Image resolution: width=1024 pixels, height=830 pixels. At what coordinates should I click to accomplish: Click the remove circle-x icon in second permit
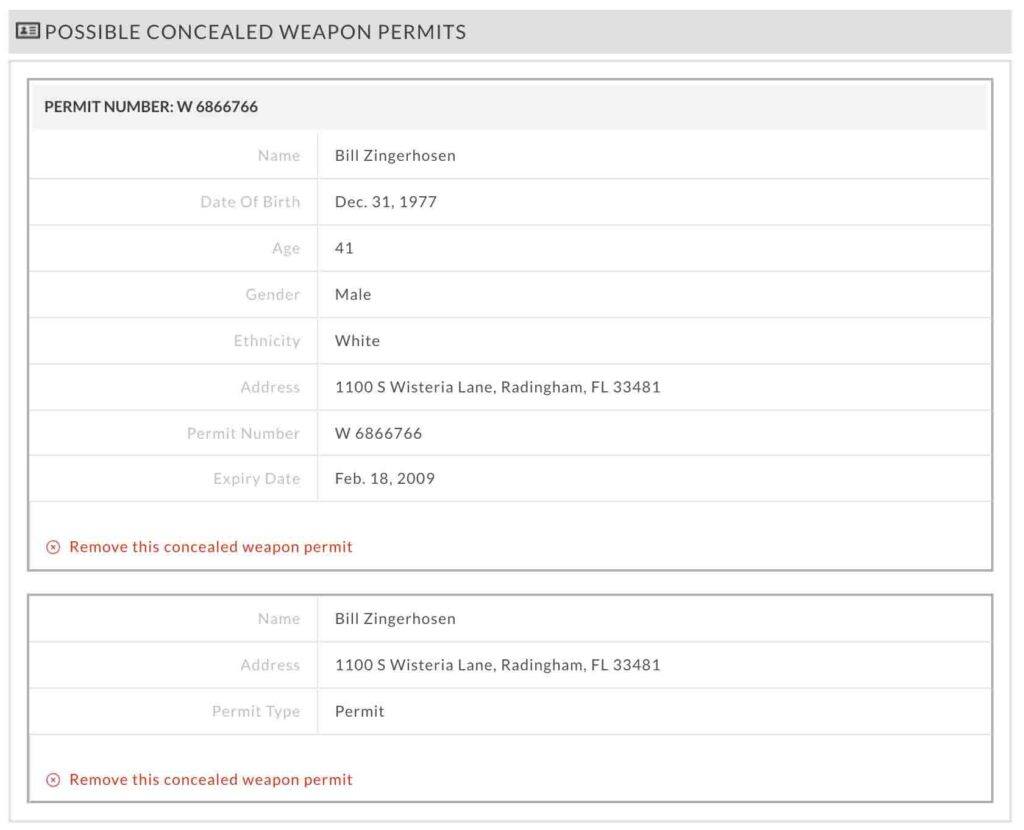53,780
